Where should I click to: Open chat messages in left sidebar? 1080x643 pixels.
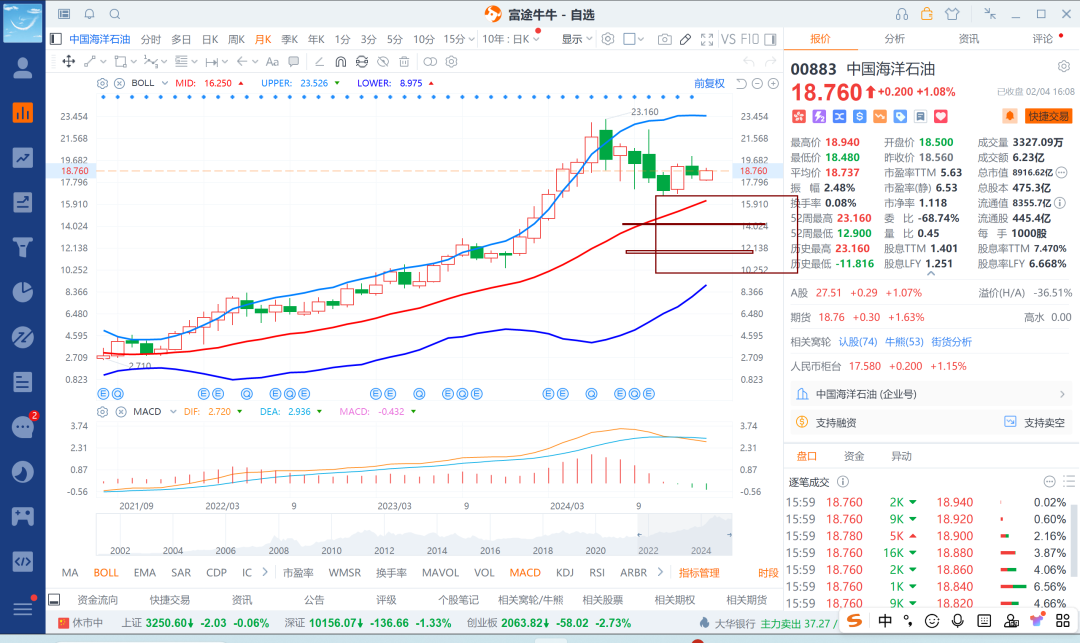pyautogui.click(x=23, y=427)
